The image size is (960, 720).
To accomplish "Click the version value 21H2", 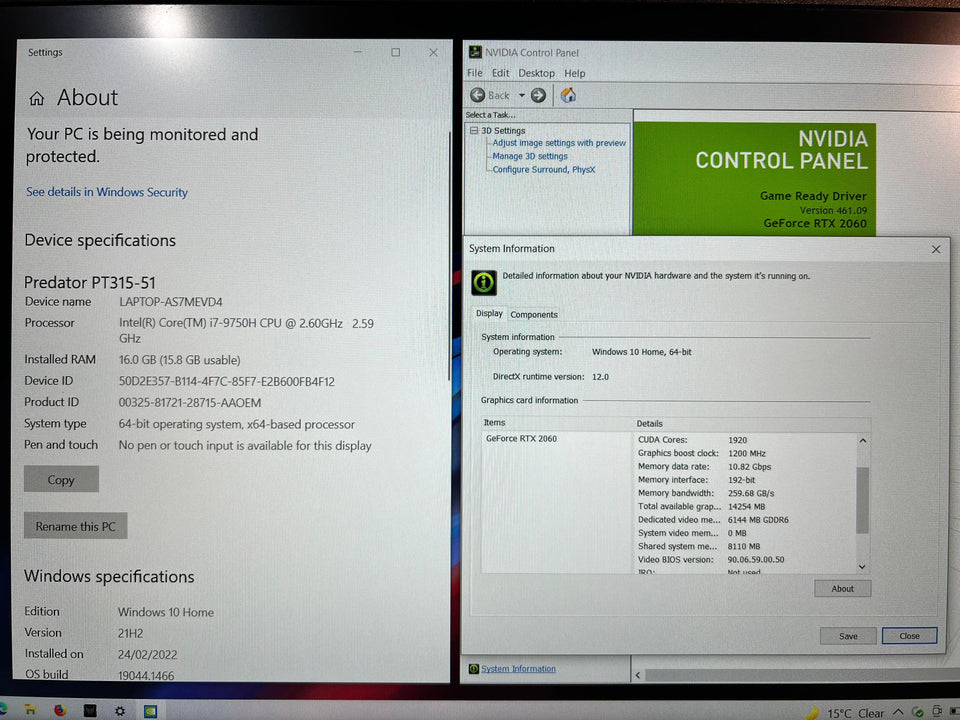I will [130, 633].
